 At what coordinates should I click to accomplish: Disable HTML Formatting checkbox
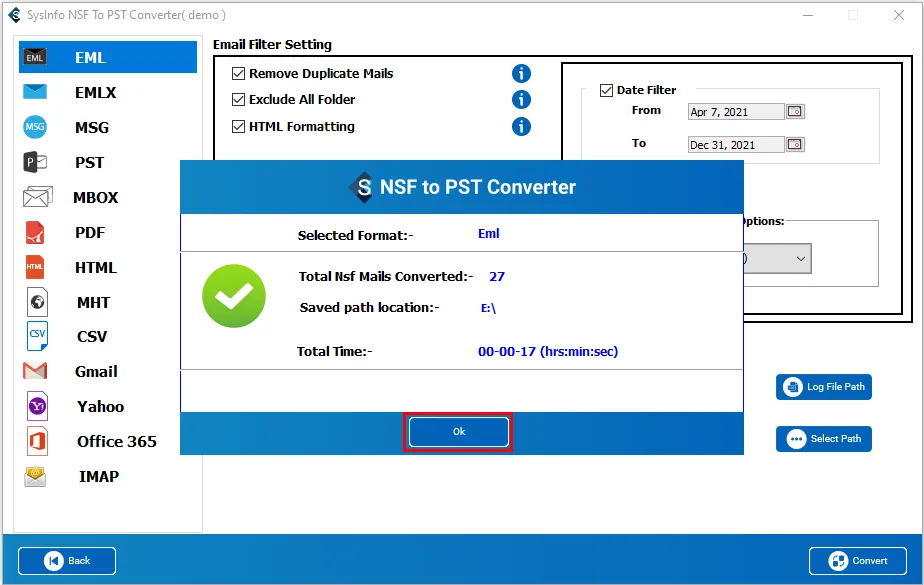[x=238, y=127]
